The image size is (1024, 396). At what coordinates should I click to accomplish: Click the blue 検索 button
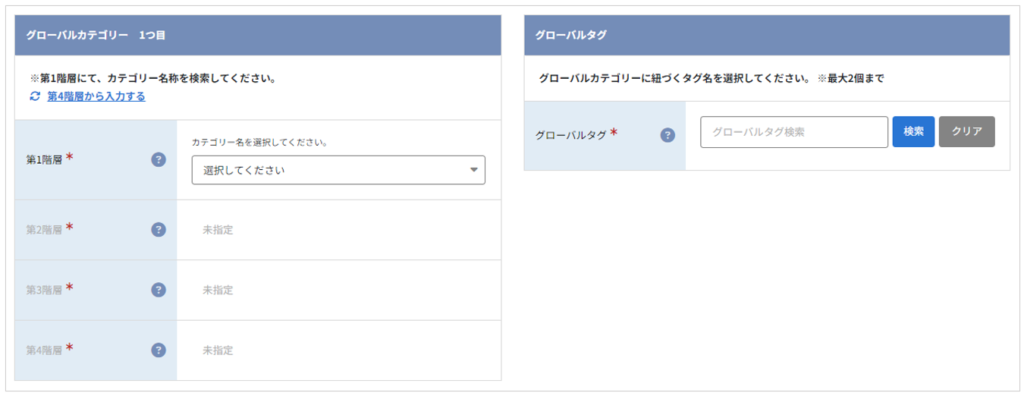tap(913, 131)
